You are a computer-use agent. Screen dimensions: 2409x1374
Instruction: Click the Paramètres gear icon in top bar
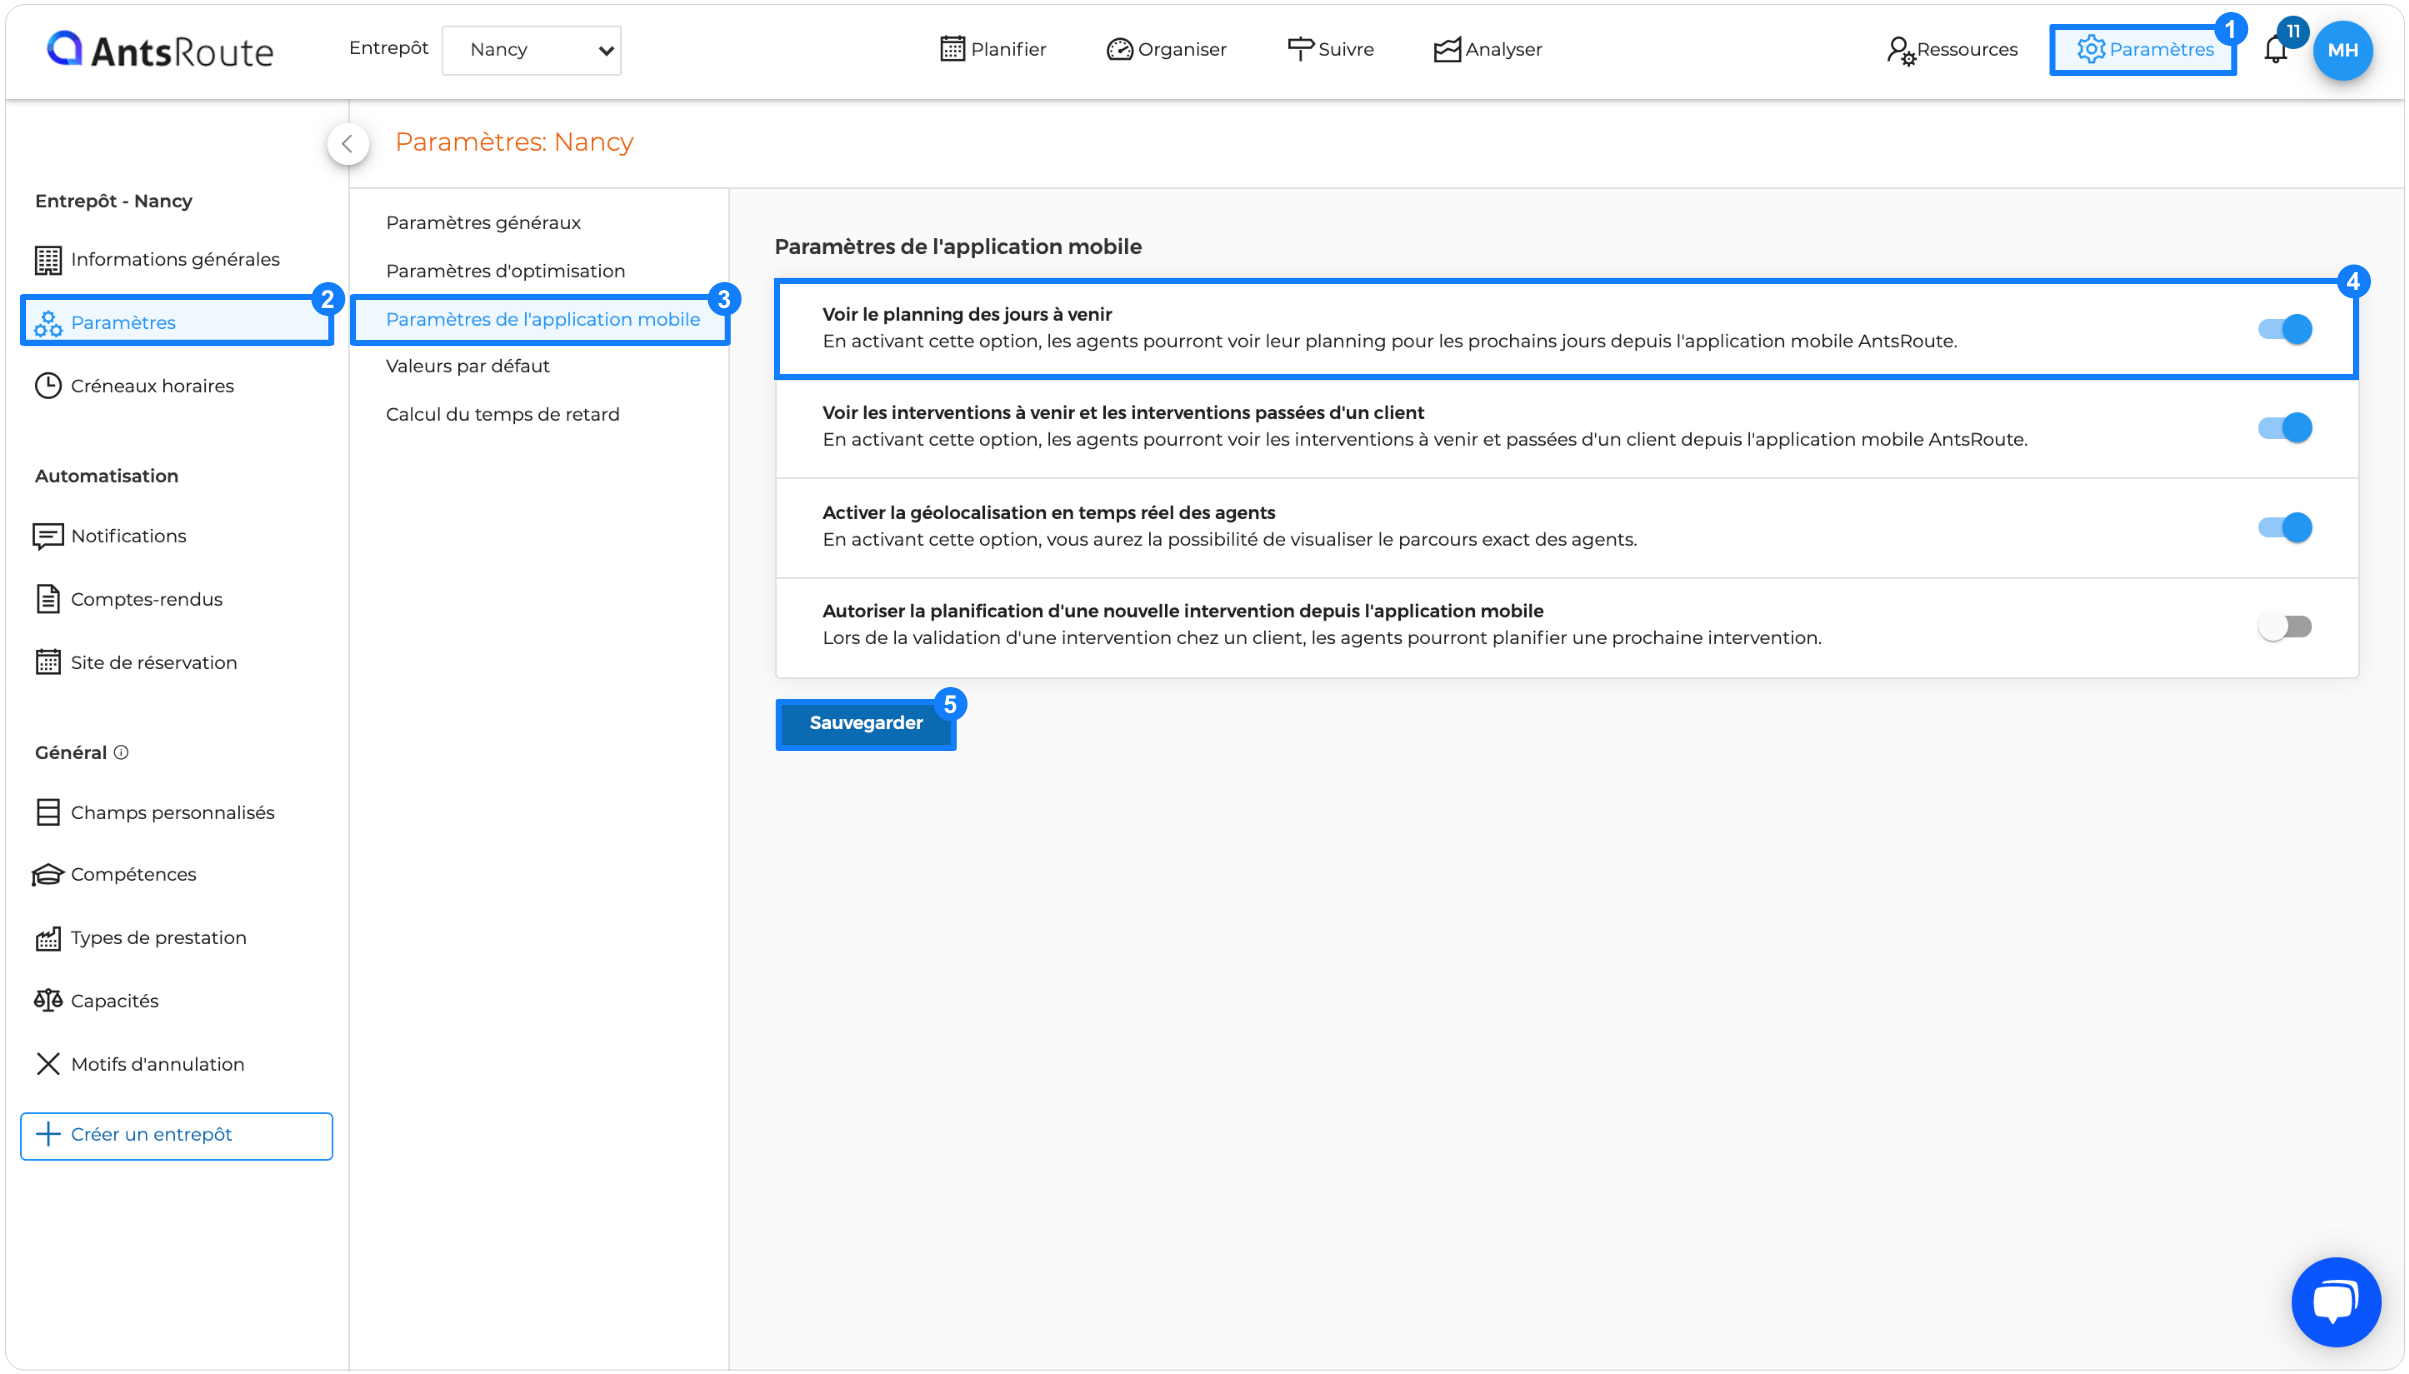coord(2091,49)
